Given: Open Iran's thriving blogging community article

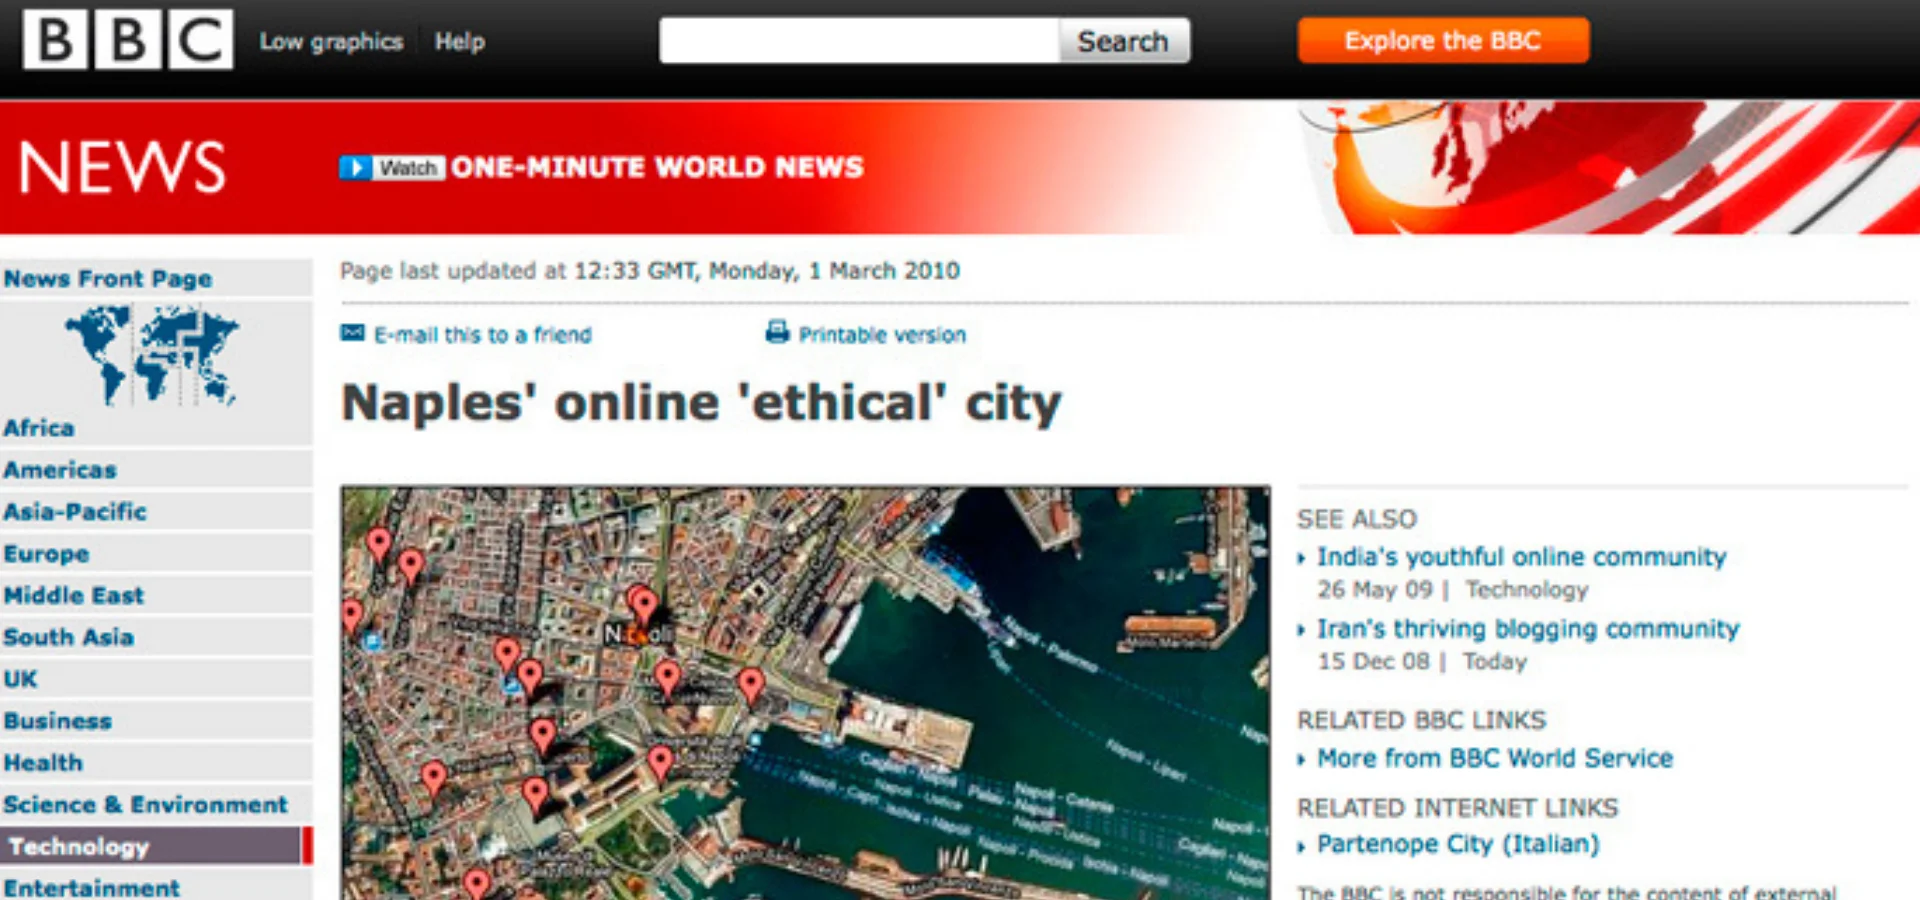Looking at the screenshot, I should click(x=1527, y=629).
